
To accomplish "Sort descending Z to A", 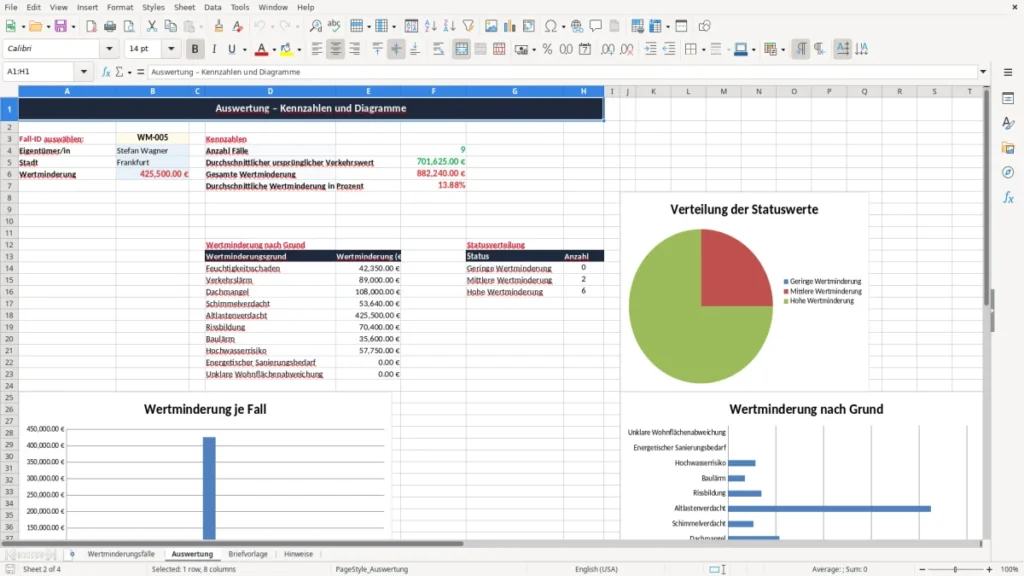I will pos(449,26).
